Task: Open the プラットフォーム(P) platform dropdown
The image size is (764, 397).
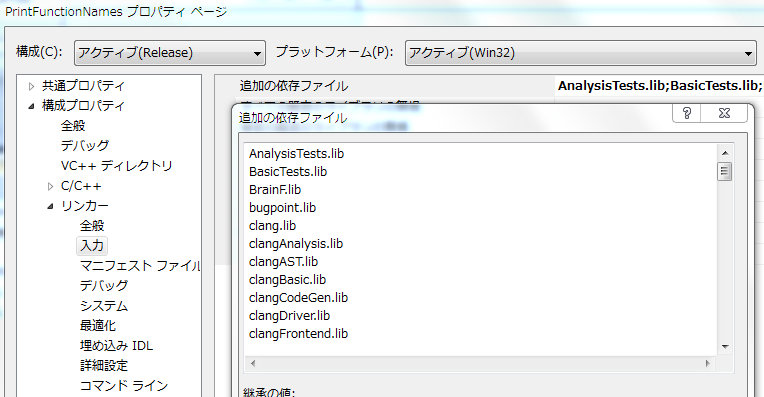Action: [581, 53]
